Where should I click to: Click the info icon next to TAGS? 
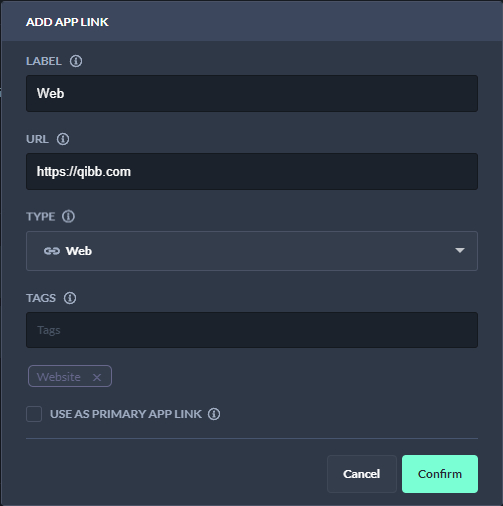pos(70,298)
